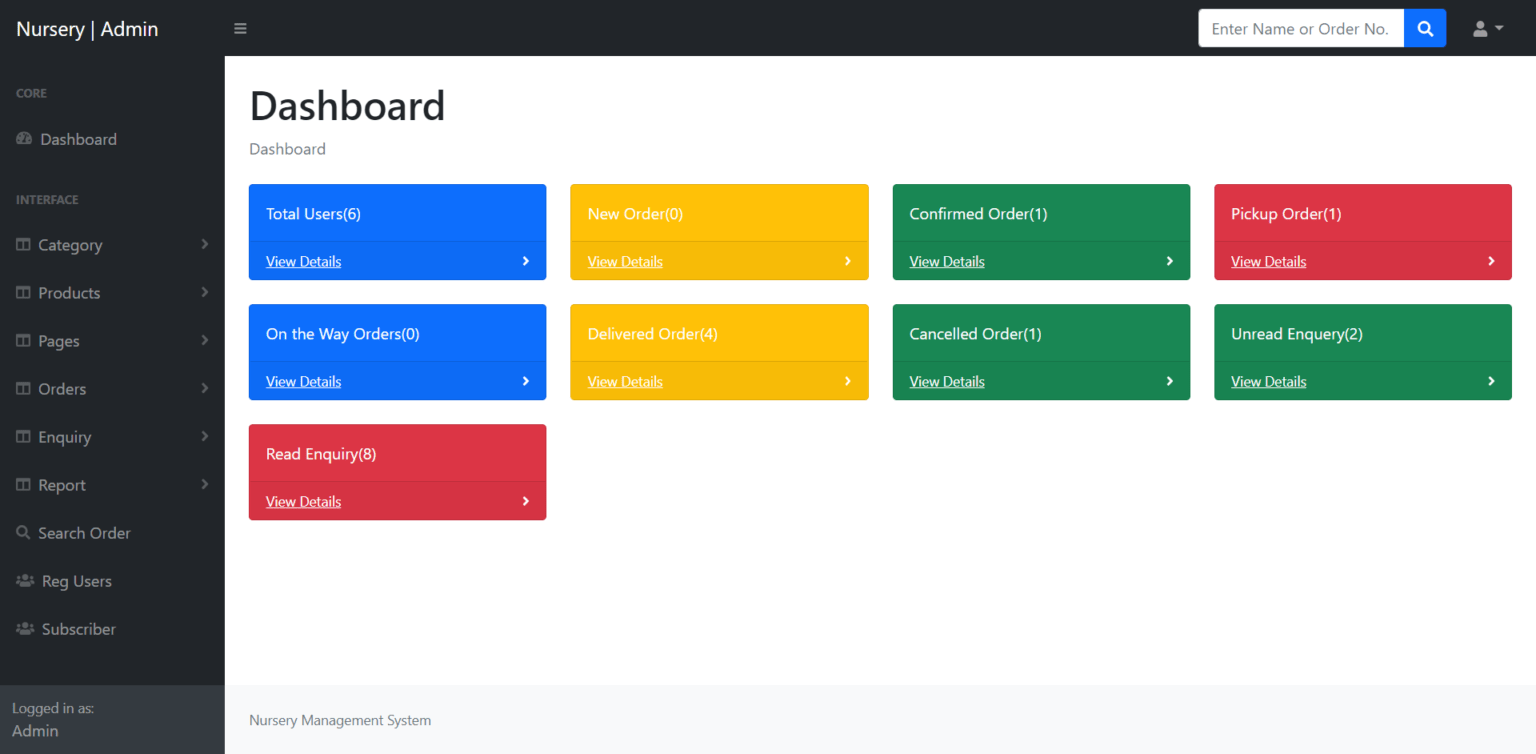1536x754 pixels.
Task: Click the Subscriber icon in sidebar
Action: (x=23, y=628)
